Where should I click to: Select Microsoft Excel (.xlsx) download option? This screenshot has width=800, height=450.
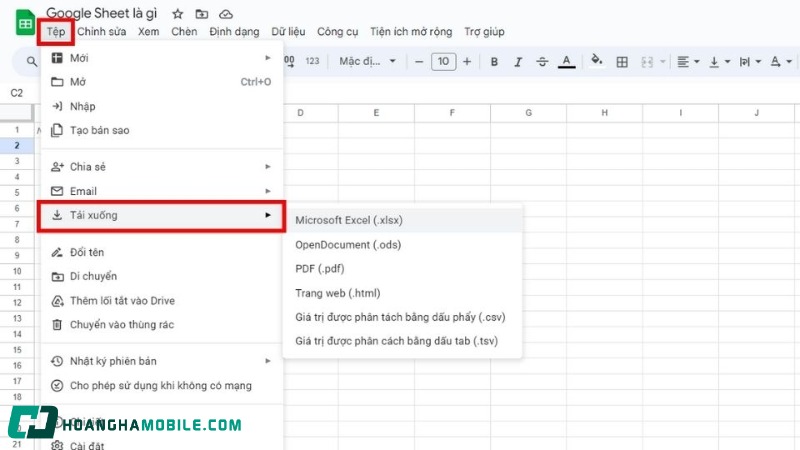(x=348, y=220)
